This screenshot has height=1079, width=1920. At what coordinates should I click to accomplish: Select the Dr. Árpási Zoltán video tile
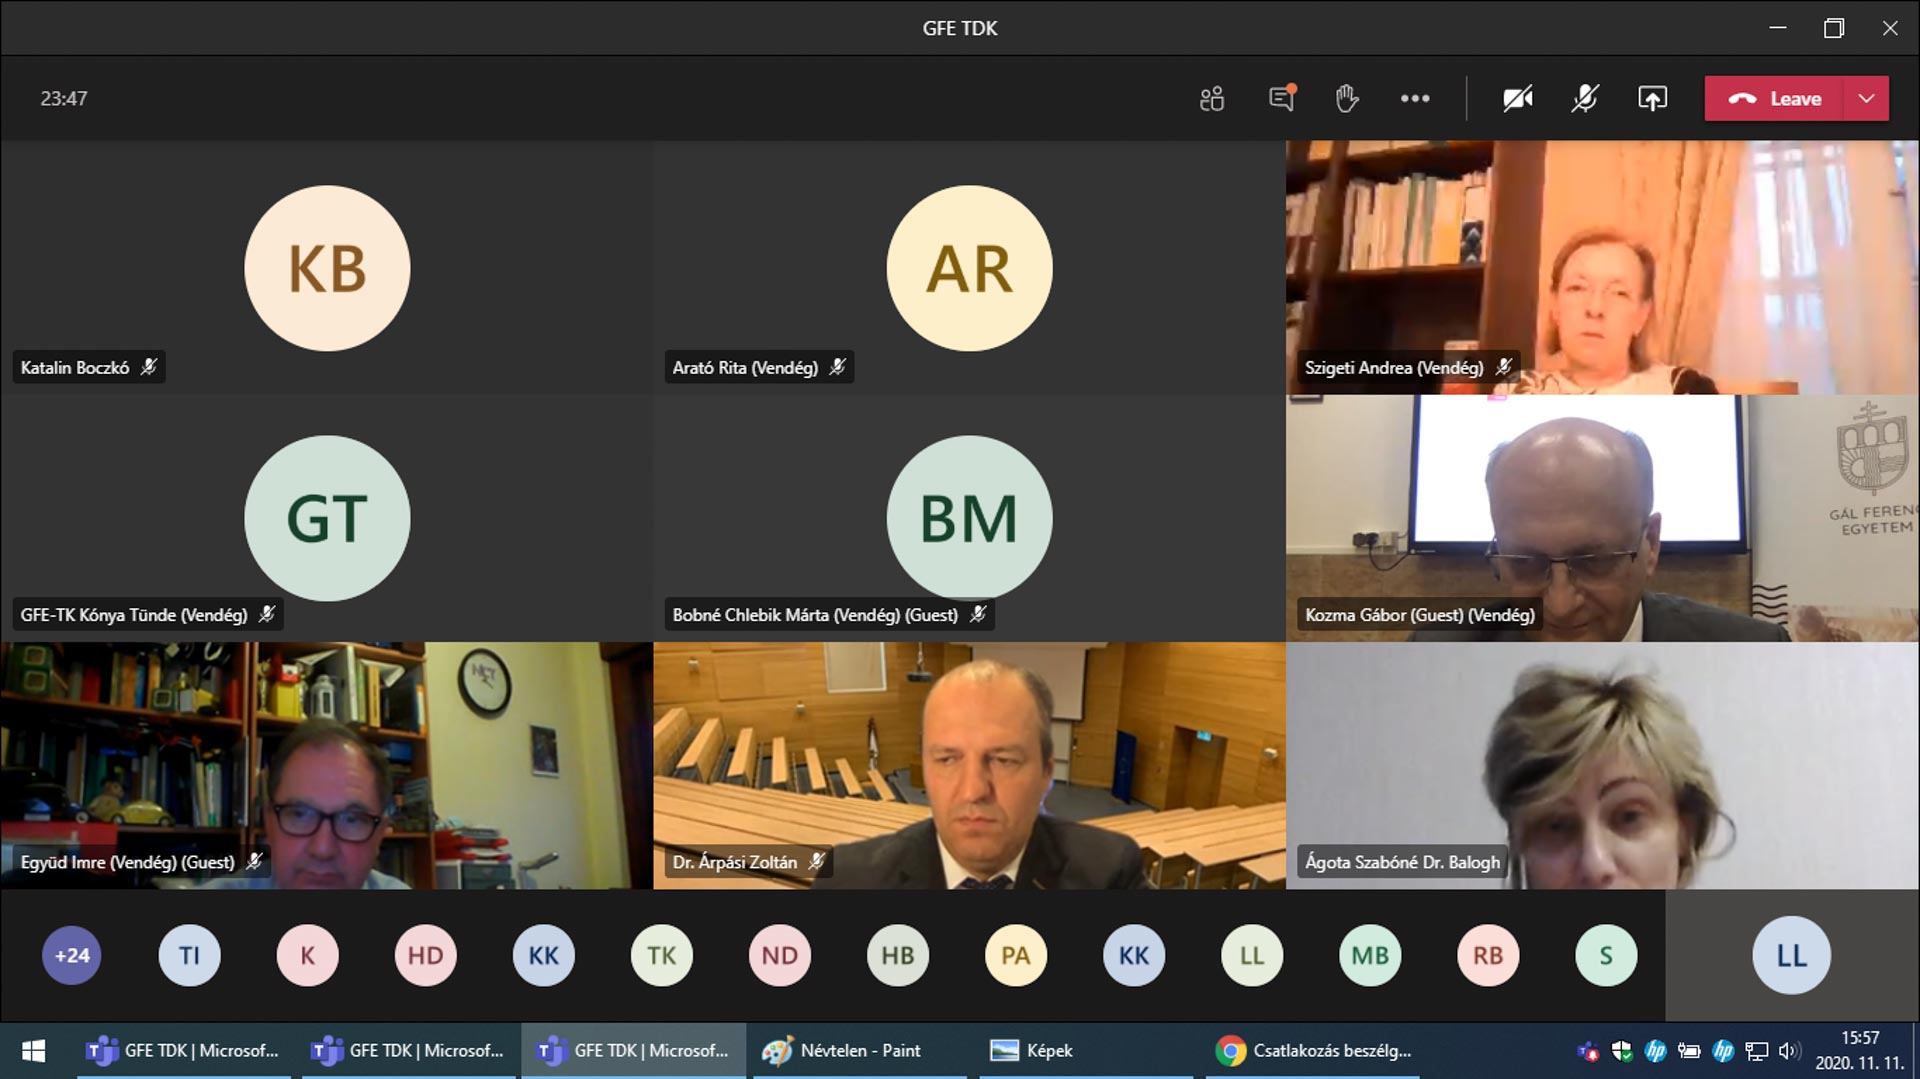pos(968,765)
